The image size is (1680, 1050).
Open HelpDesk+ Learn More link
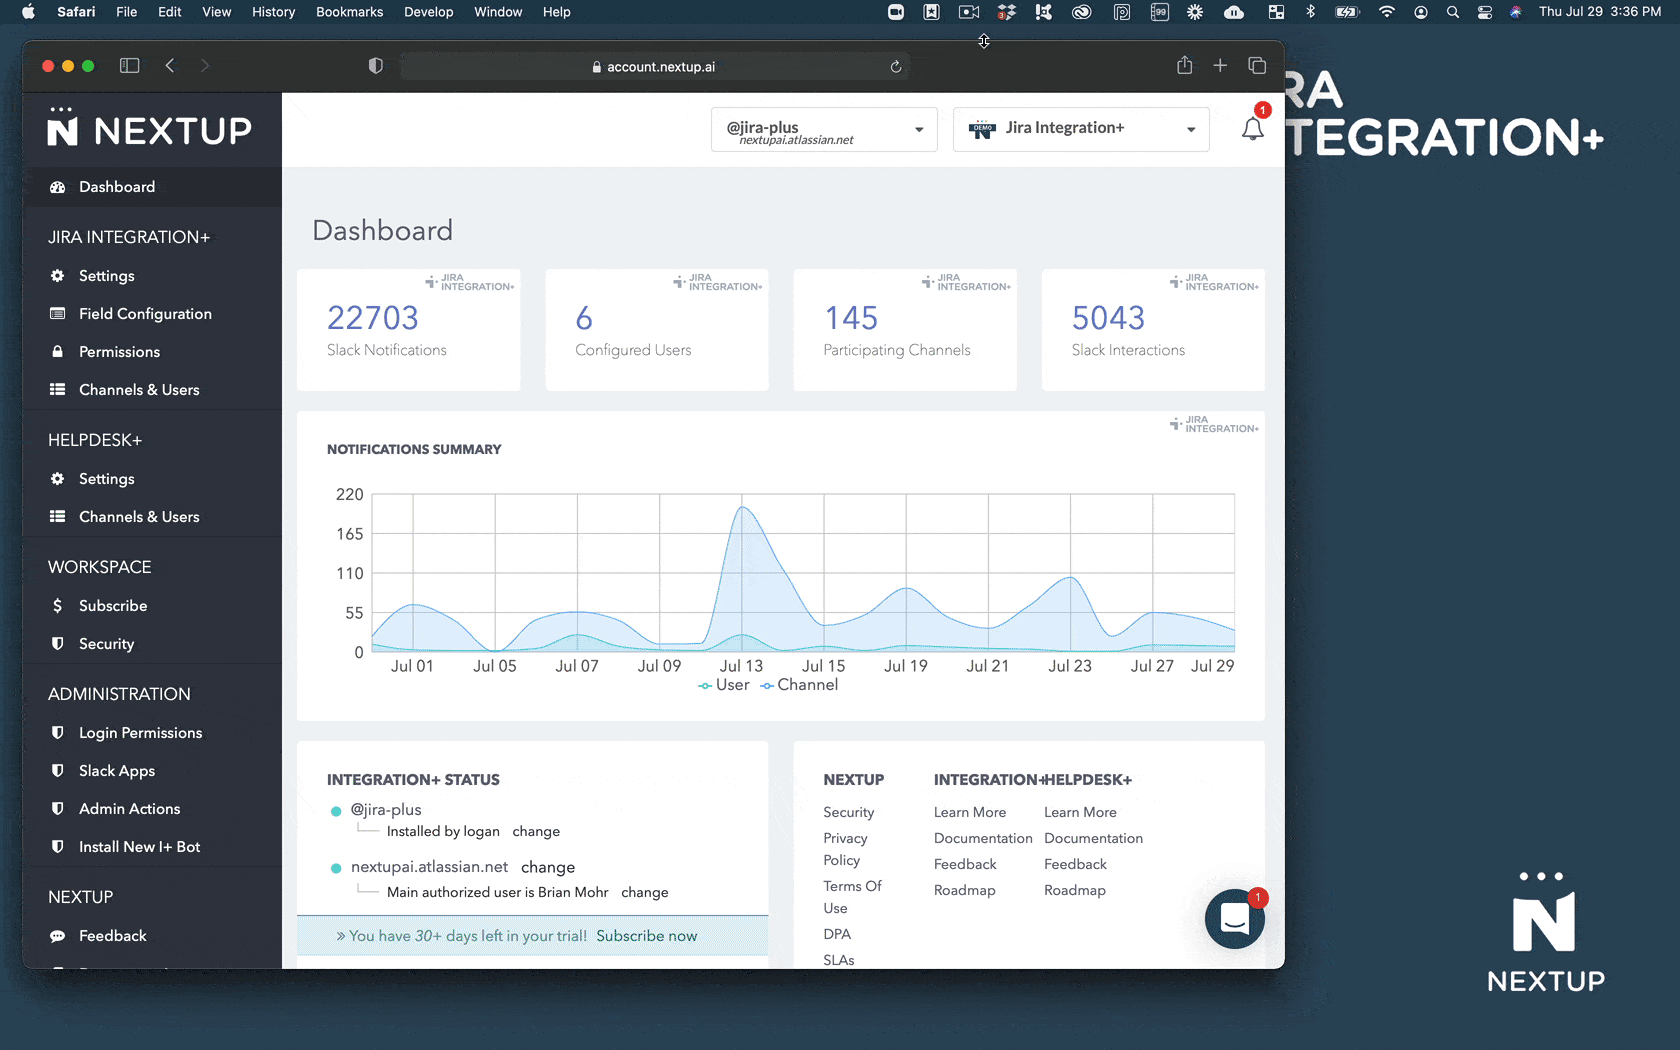tap(1080, 813)
